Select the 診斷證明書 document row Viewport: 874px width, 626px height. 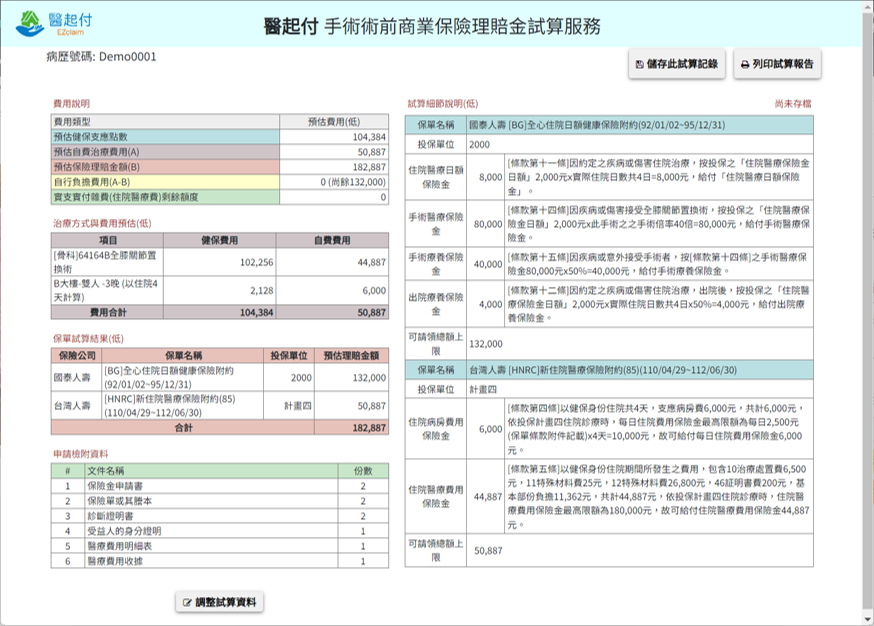(219, 515)
